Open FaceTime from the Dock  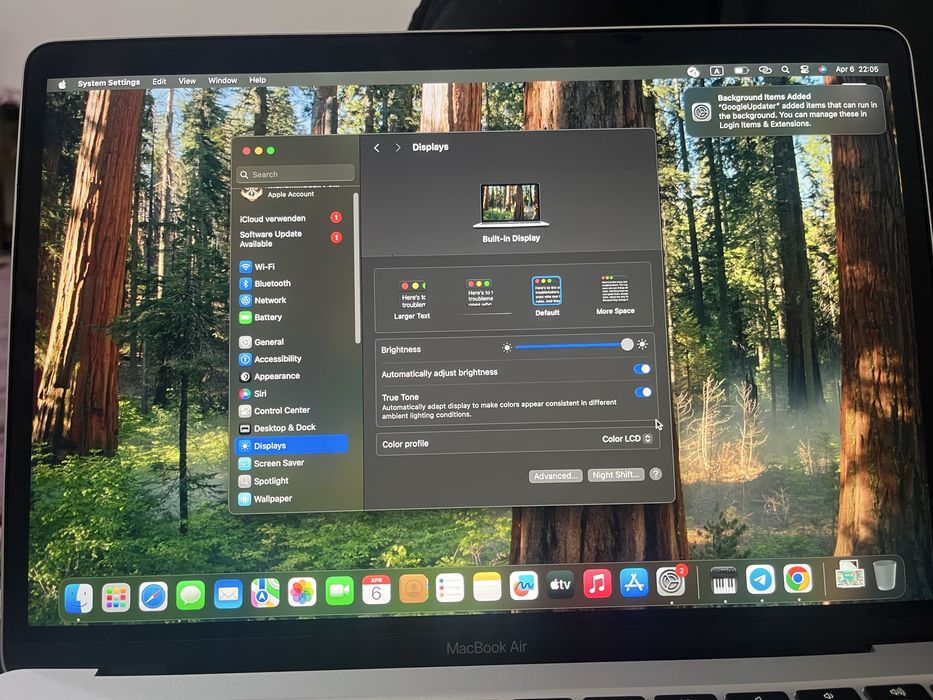pos(339,590)
